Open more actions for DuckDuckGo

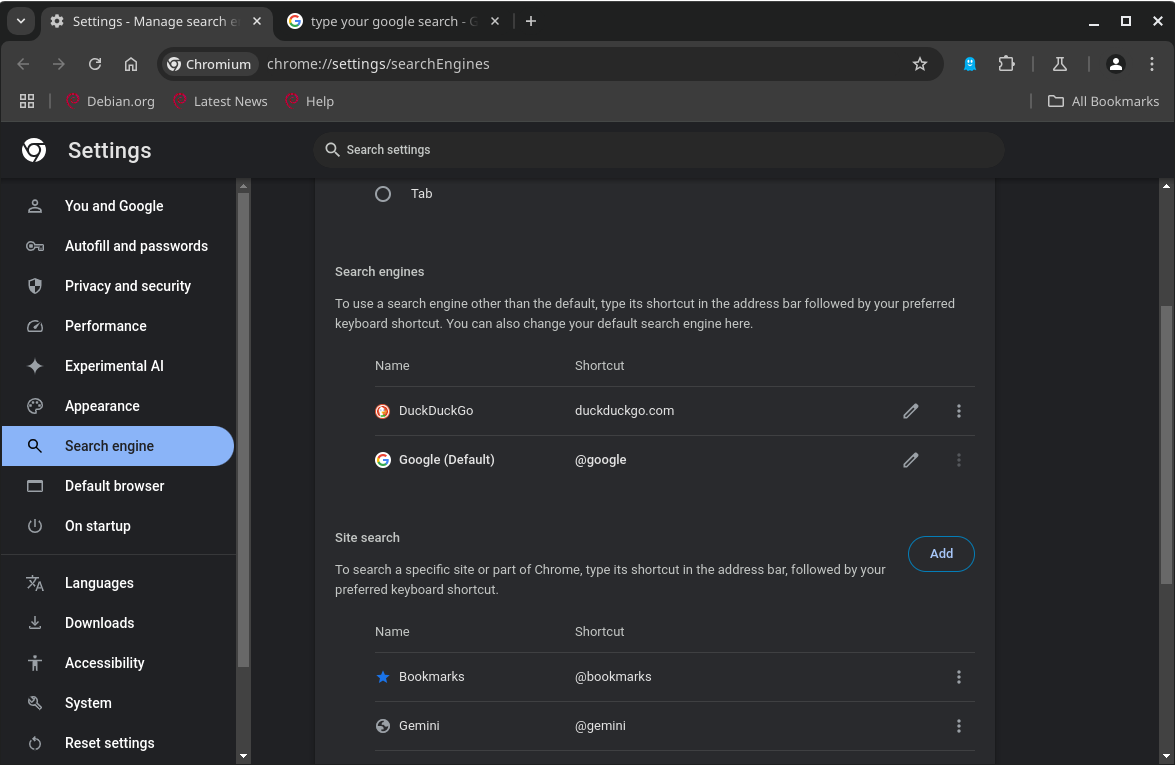[x=958, y=411]
